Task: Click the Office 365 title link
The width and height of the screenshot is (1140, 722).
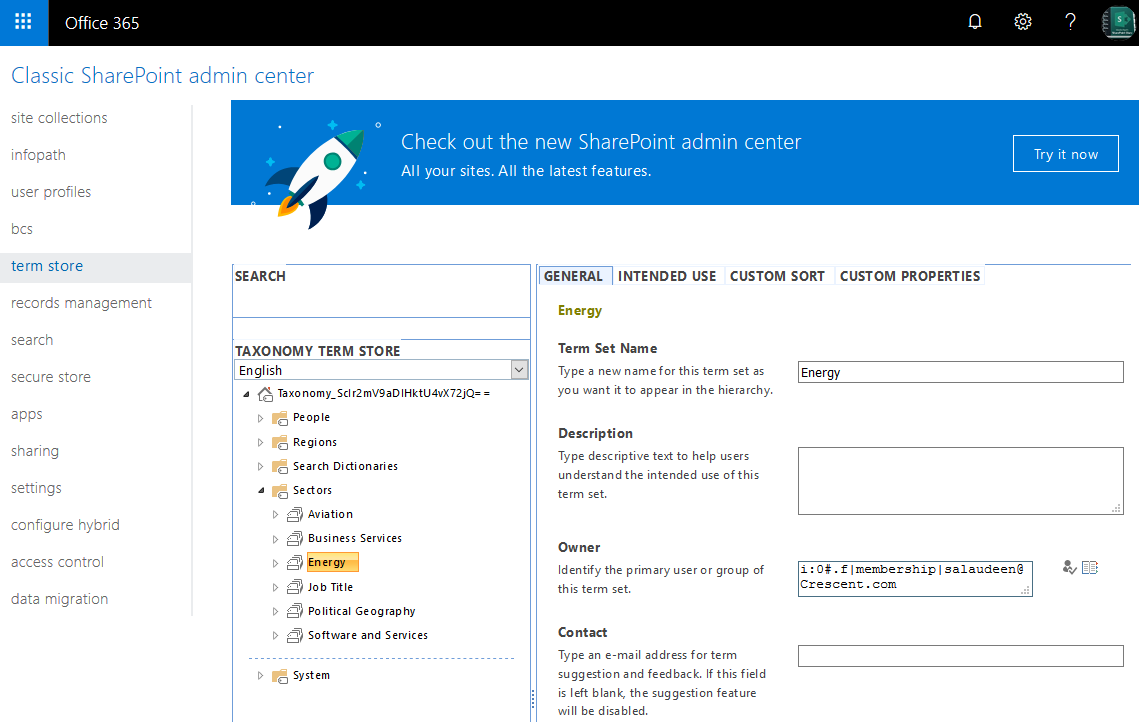Action: [x=102, y=23]
